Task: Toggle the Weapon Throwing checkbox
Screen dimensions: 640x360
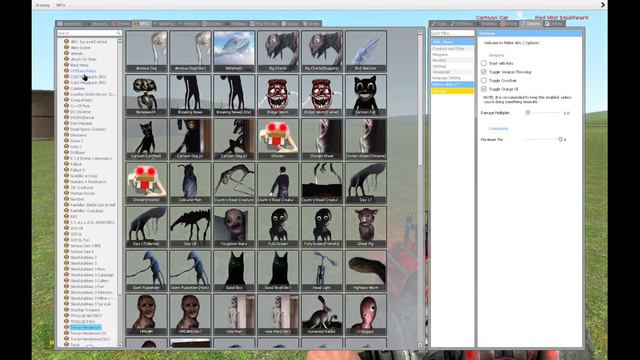Action: click(484, 72)
